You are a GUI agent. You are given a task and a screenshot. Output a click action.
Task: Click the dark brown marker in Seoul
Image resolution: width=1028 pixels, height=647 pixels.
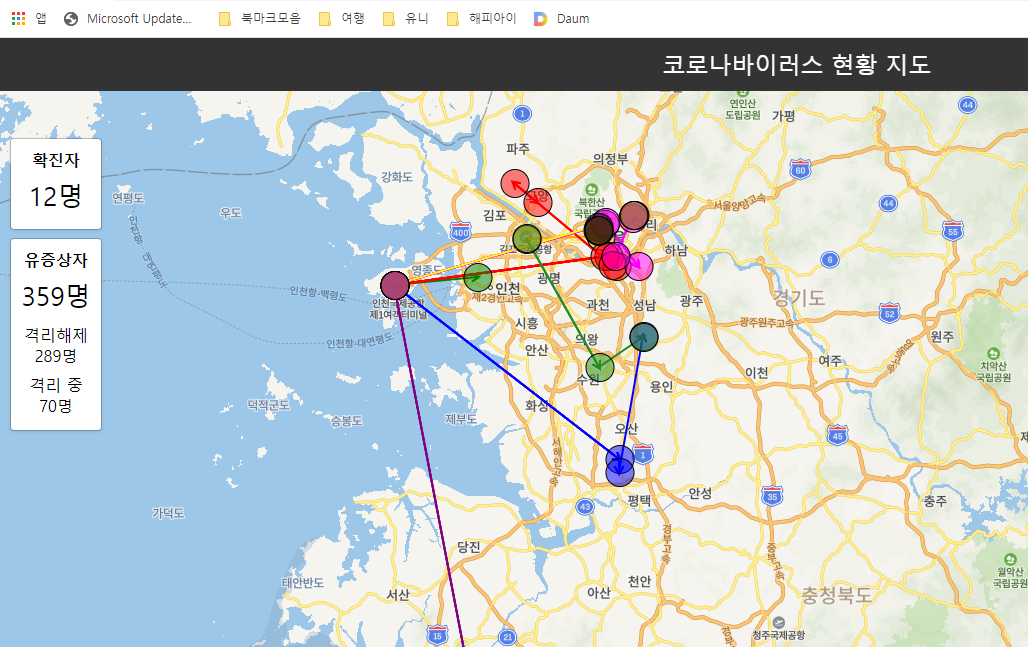point(598,230)
